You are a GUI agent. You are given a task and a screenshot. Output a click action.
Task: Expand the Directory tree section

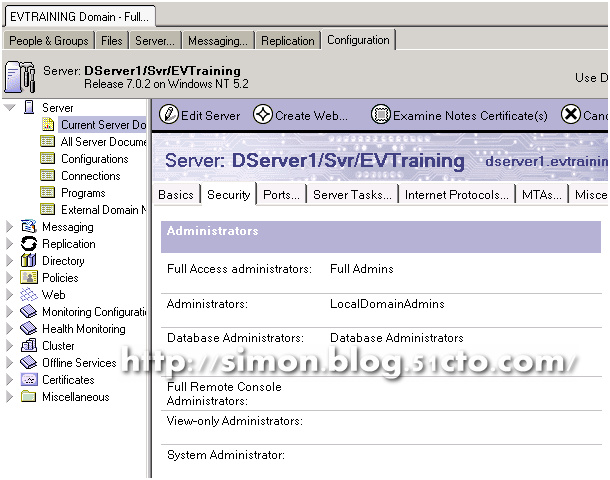10,260
